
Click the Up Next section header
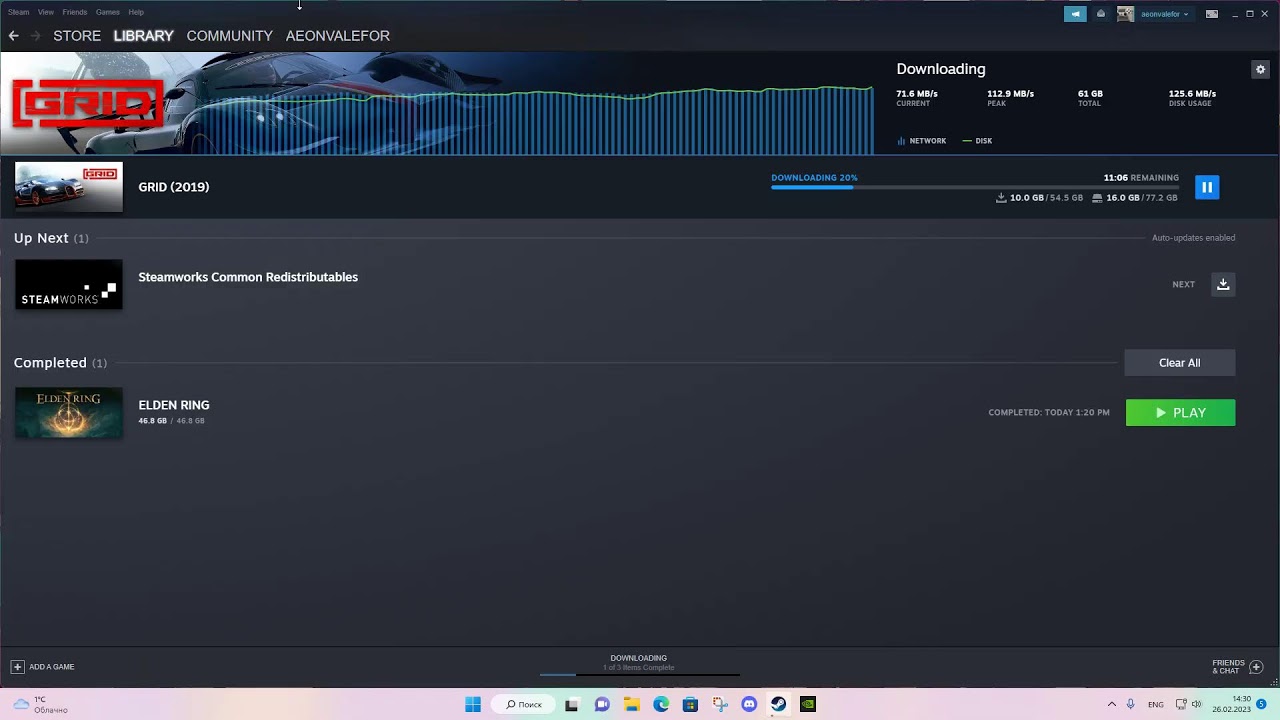tap(51, 238)
